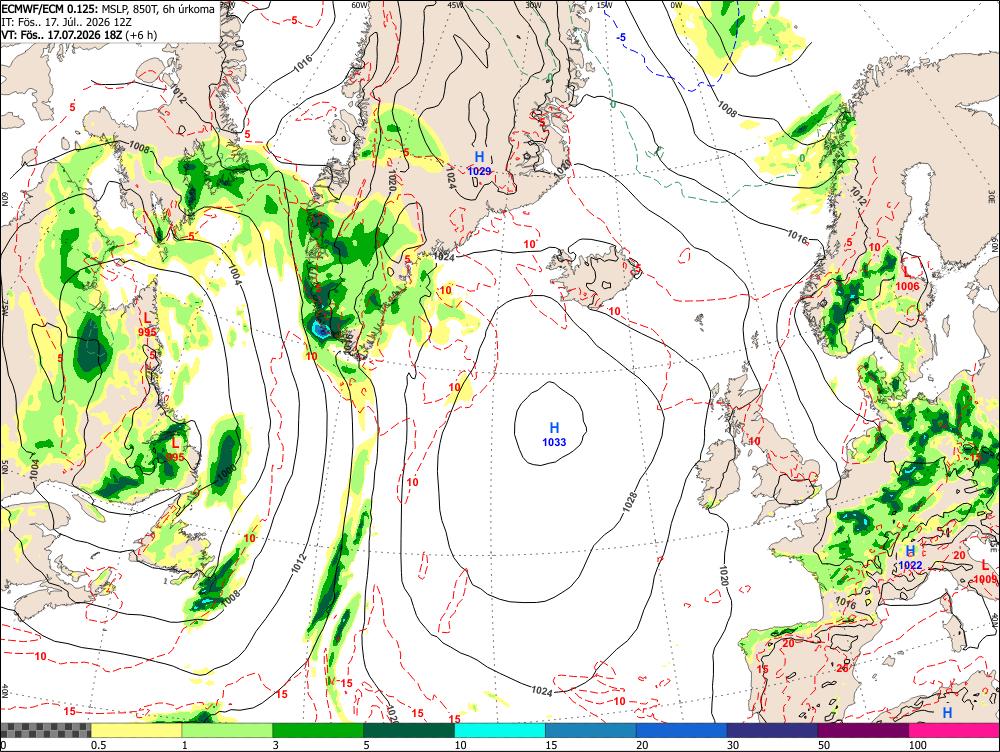
Task: Click the legend tick label '0'
Action: tap(3, 745)
